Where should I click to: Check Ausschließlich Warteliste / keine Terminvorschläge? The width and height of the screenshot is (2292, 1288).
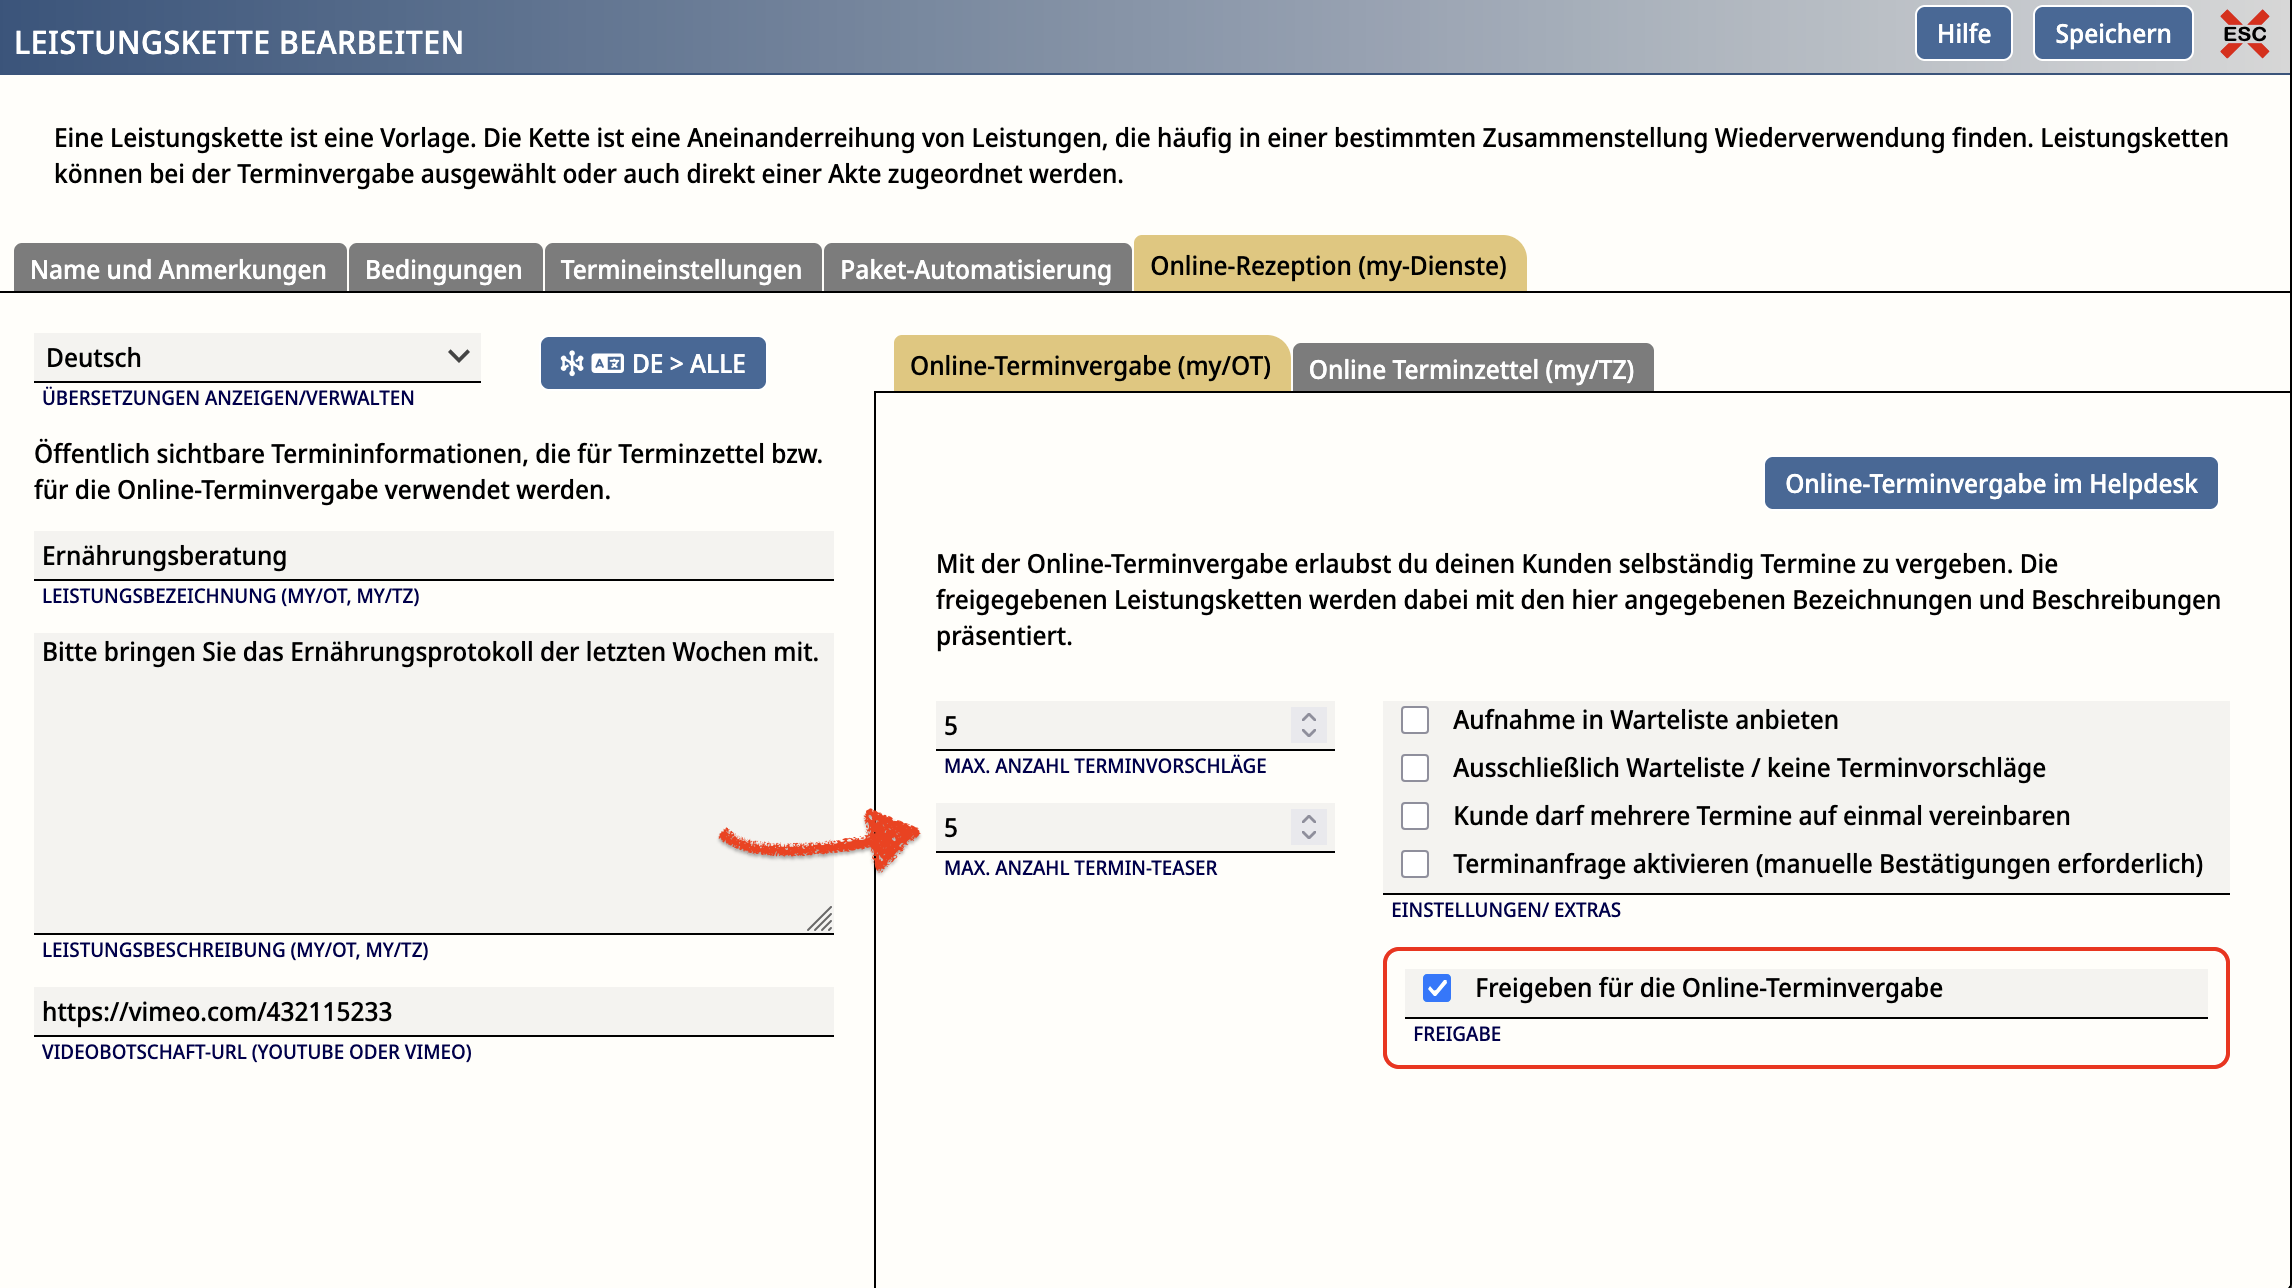1415,768
